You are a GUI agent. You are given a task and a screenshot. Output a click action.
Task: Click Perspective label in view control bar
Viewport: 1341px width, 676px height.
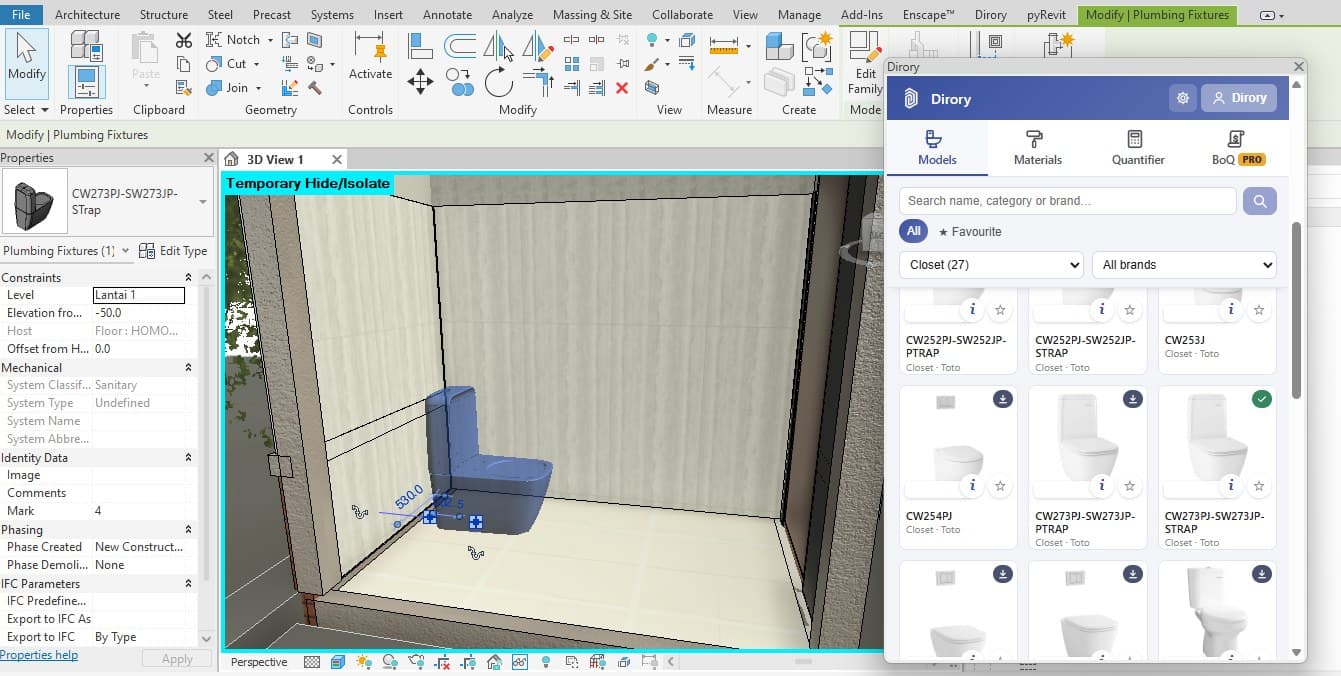[x=259, y=662]
